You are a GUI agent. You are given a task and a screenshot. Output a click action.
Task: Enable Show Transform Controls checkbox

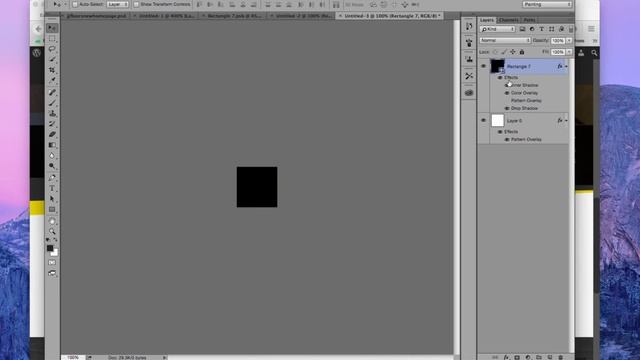[136, 4]
